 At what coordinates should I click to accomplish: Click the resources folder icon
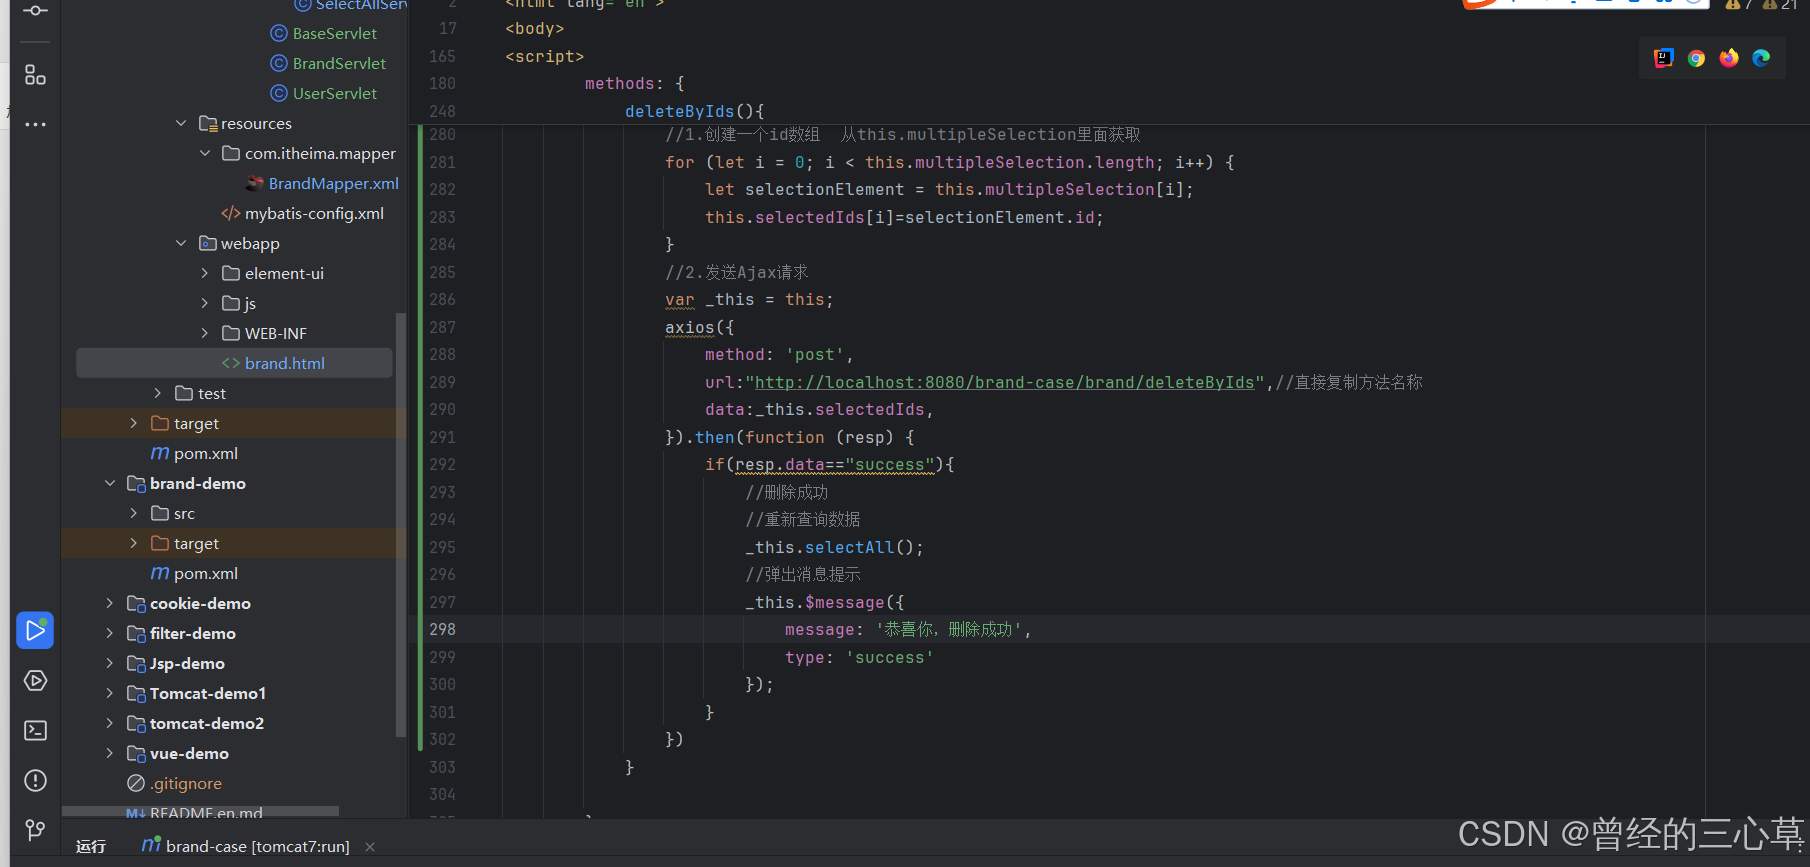pyautogui.click(x=208, y=123)
